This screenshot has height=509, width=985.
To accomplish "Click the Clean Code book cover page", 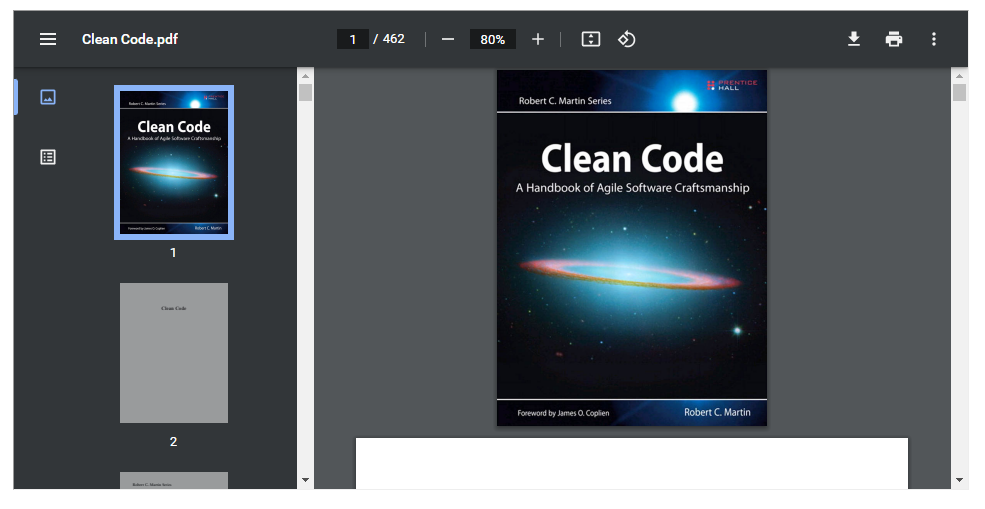I will click(x=632, y=248).
